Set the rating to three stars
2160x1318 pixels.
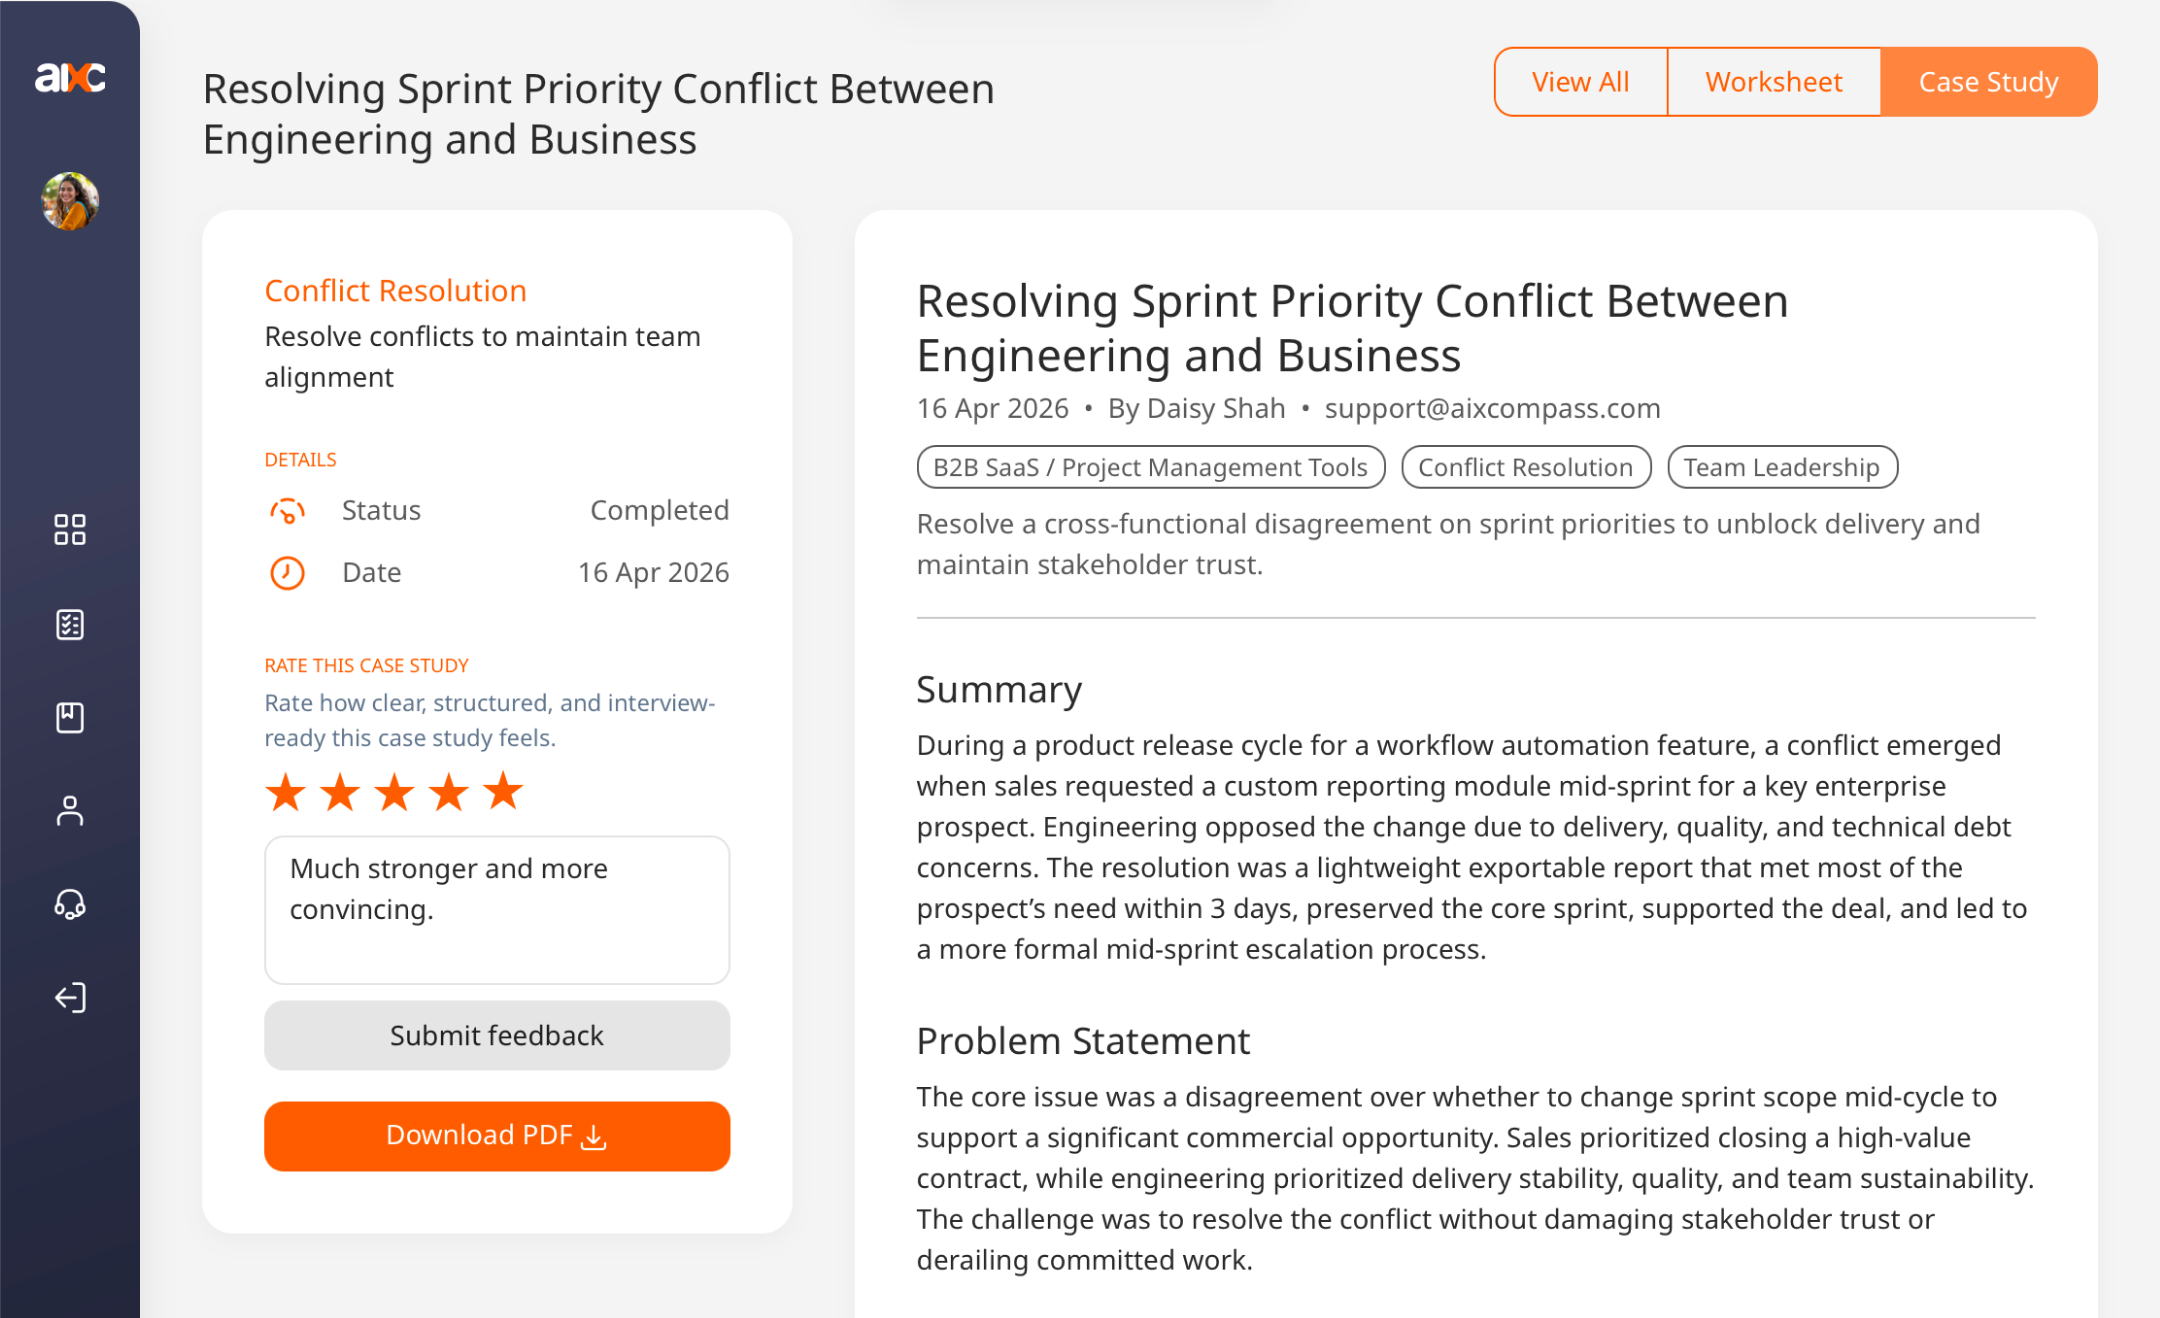click(395, 793)
